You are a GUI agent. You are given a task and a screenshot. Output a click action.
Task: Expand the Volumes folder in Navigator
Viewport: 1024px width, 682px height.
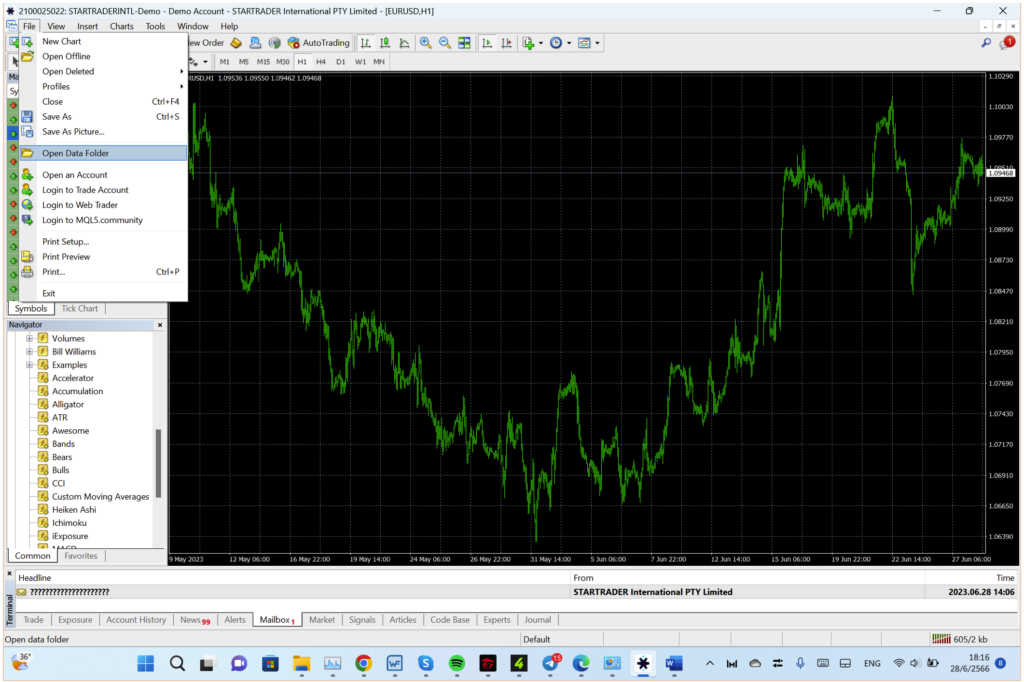[29, 338]
